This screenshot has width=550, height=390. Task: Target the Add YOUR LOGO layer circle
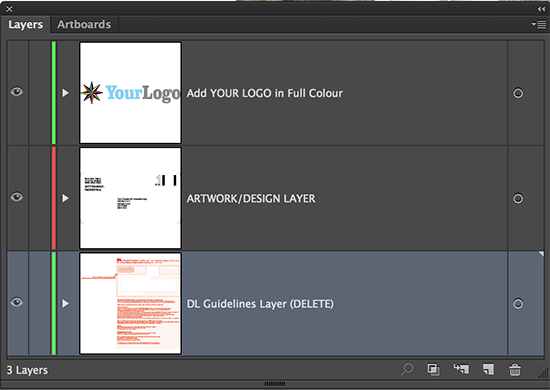pyautogui.click(x=518, y=93)
